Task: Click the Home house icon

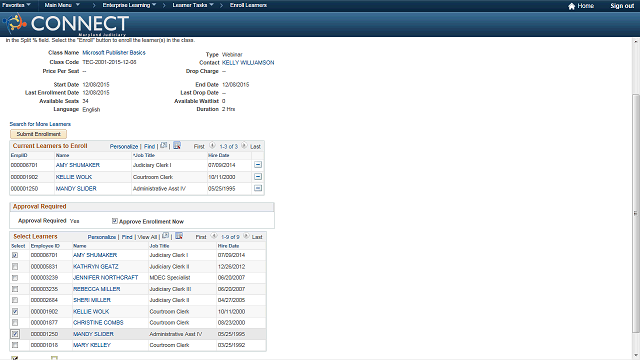Action: 571,6
